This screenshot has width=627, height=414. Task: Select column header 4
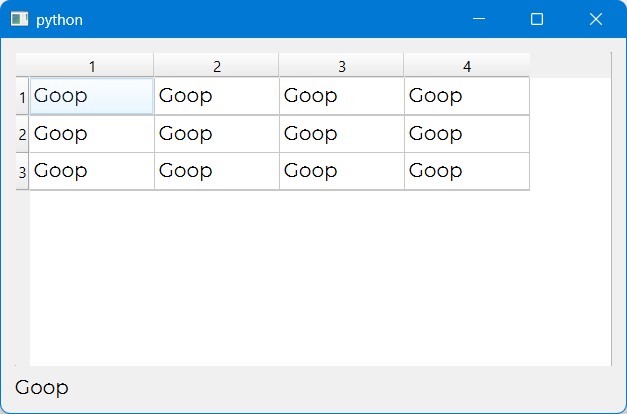(x=466, y=66)
